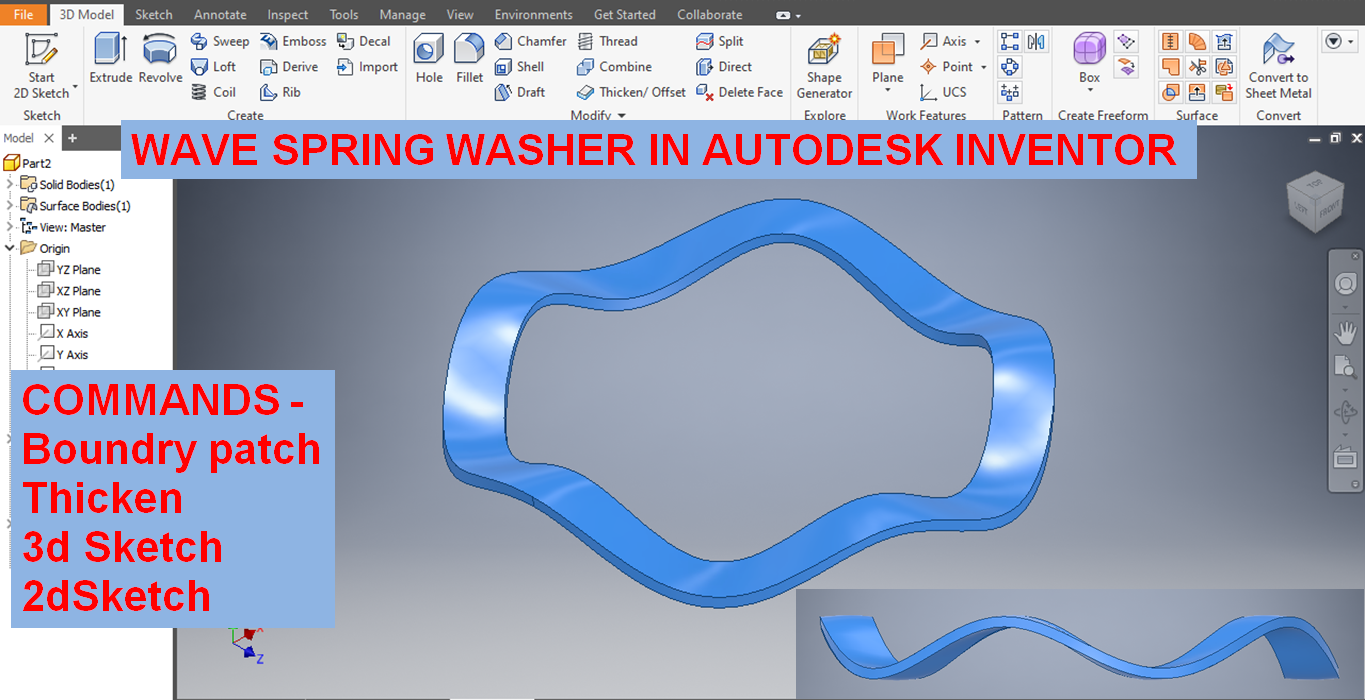Viewport: 1365px width, 700px height.
Task: Click the Hole tool
Action: [429, 58]
